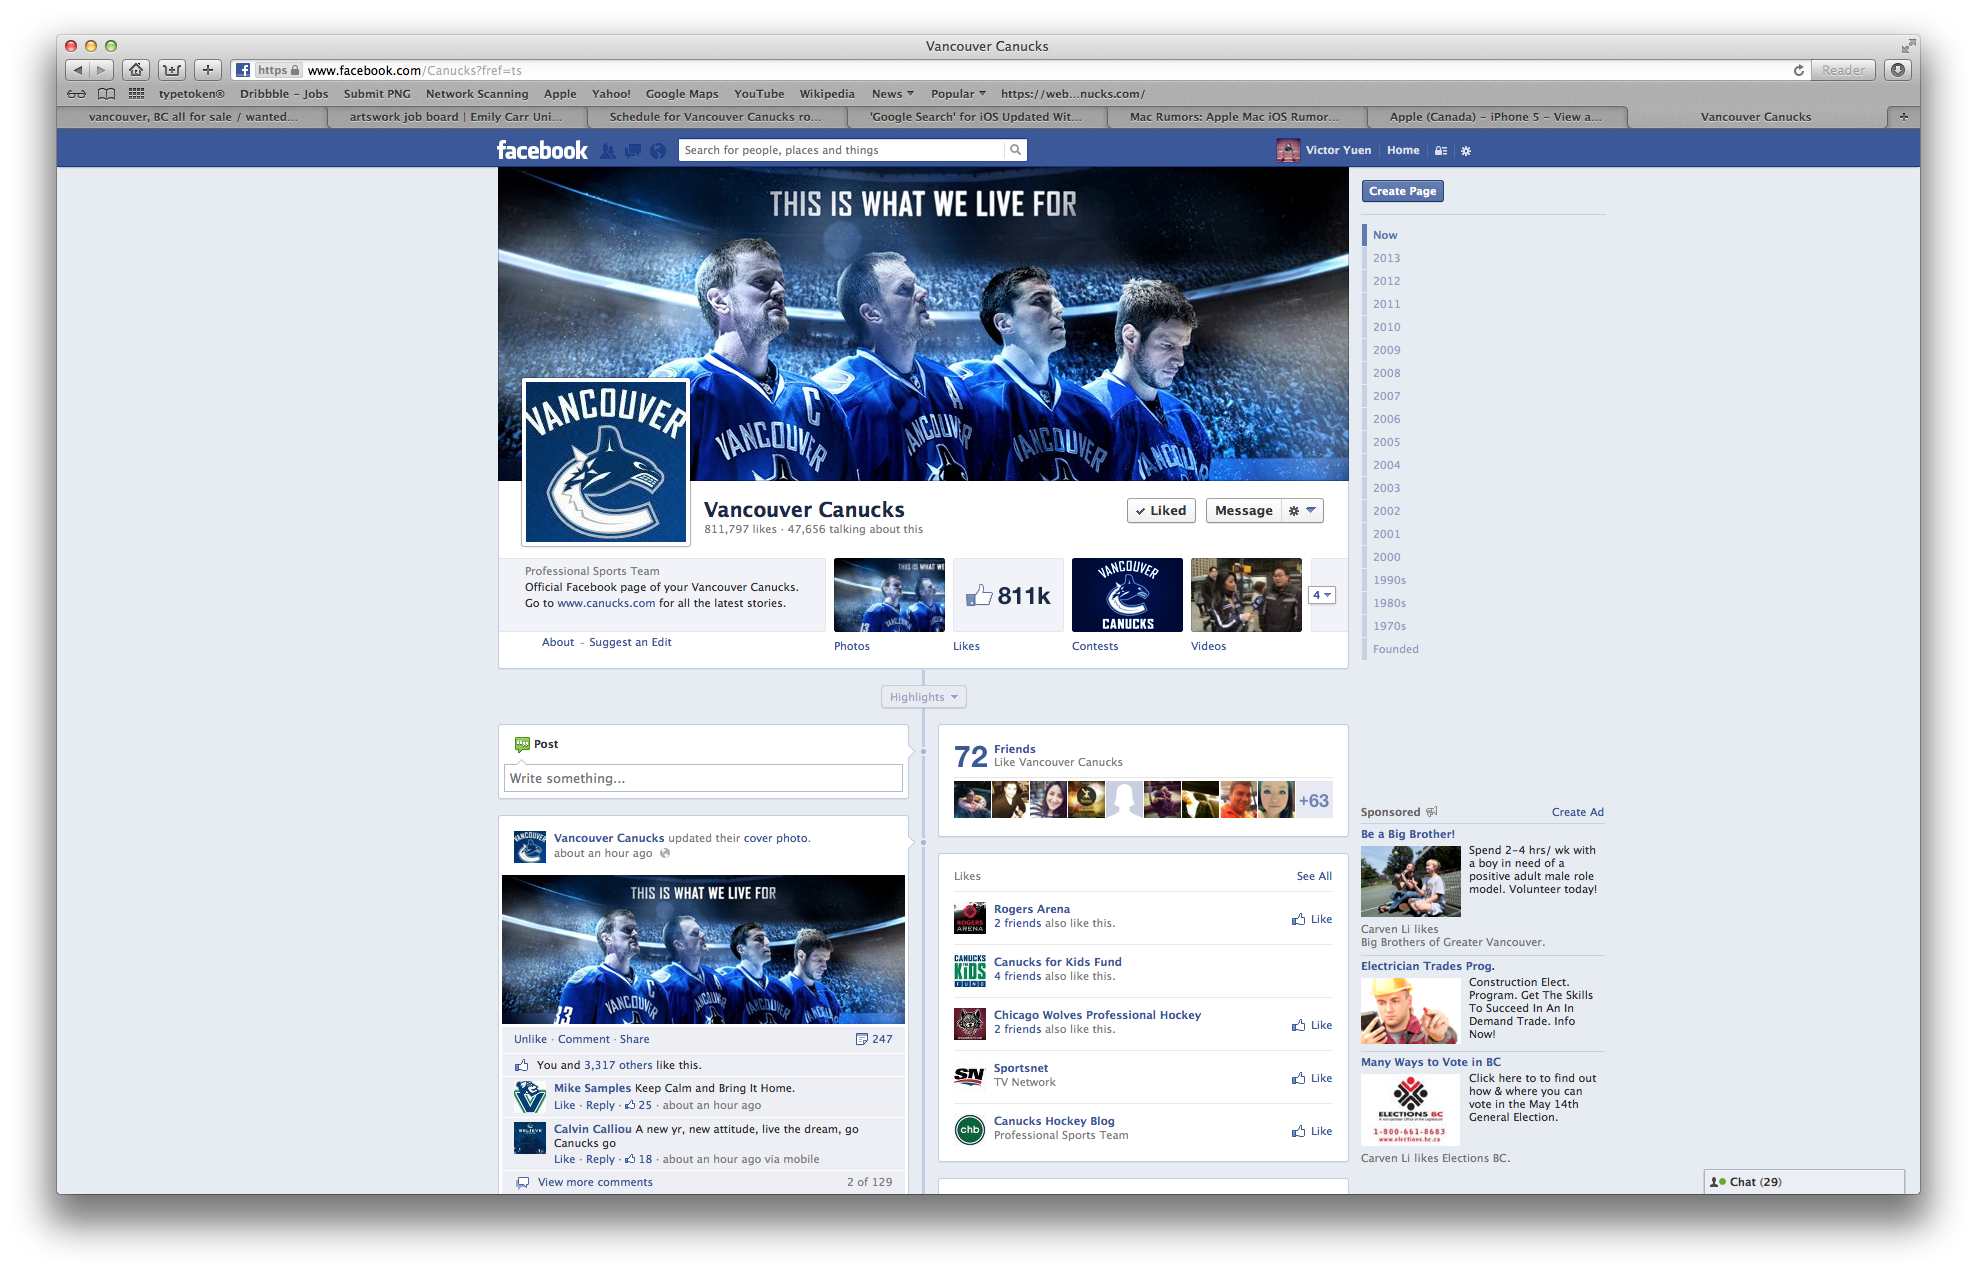Open the Downloads toolbar icon
This screenshot has height=1273, width=1977.
point(1898,70)
